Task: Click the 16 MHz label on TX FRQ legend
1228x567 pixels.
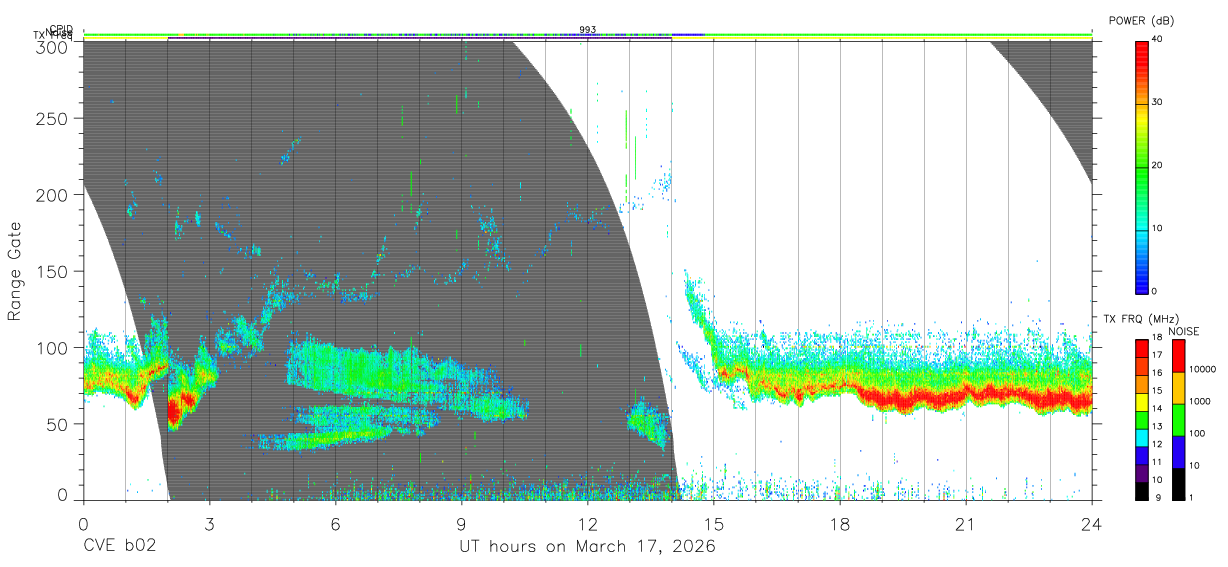Action: pos(1157,373)
